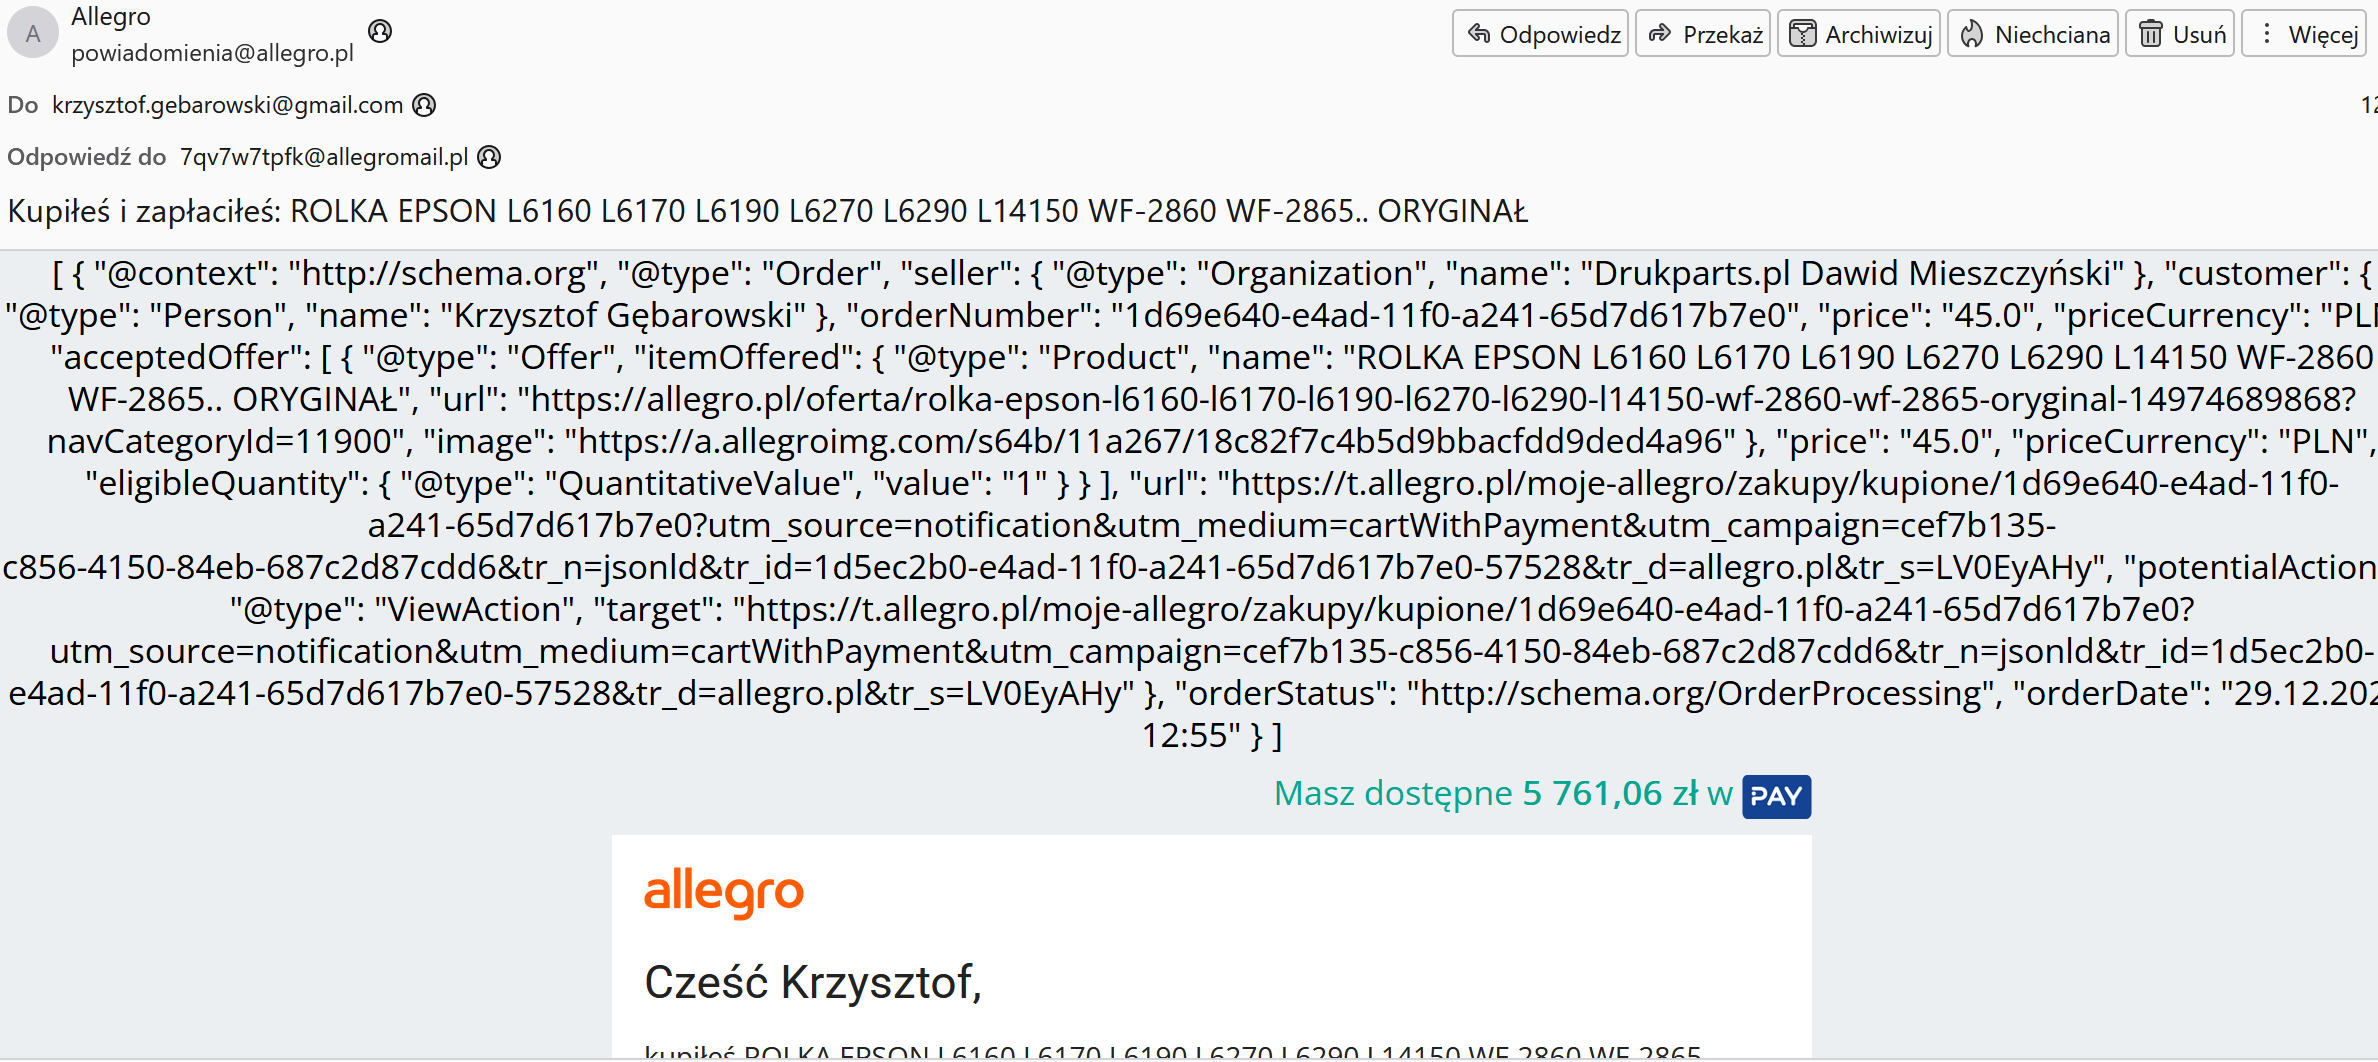Select recipient address krzysztof.gebarowski@gmail.com
This screenshot has height=1062, width=2378.
tap(228, 105)
